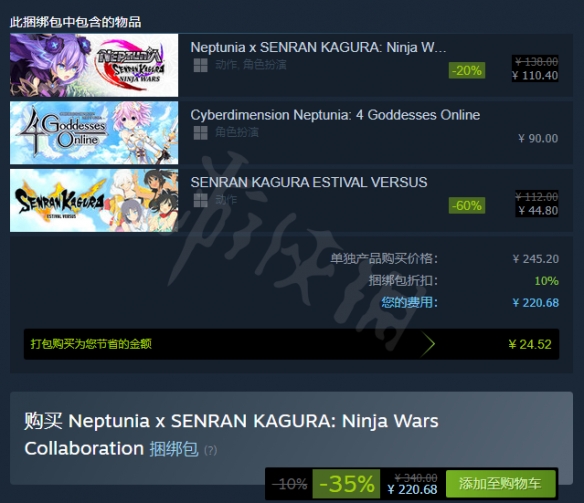Screen dimensions: 584x503
Task: Open 4 Goddesses Online game thumbnail
Action: tap(94, 133)
